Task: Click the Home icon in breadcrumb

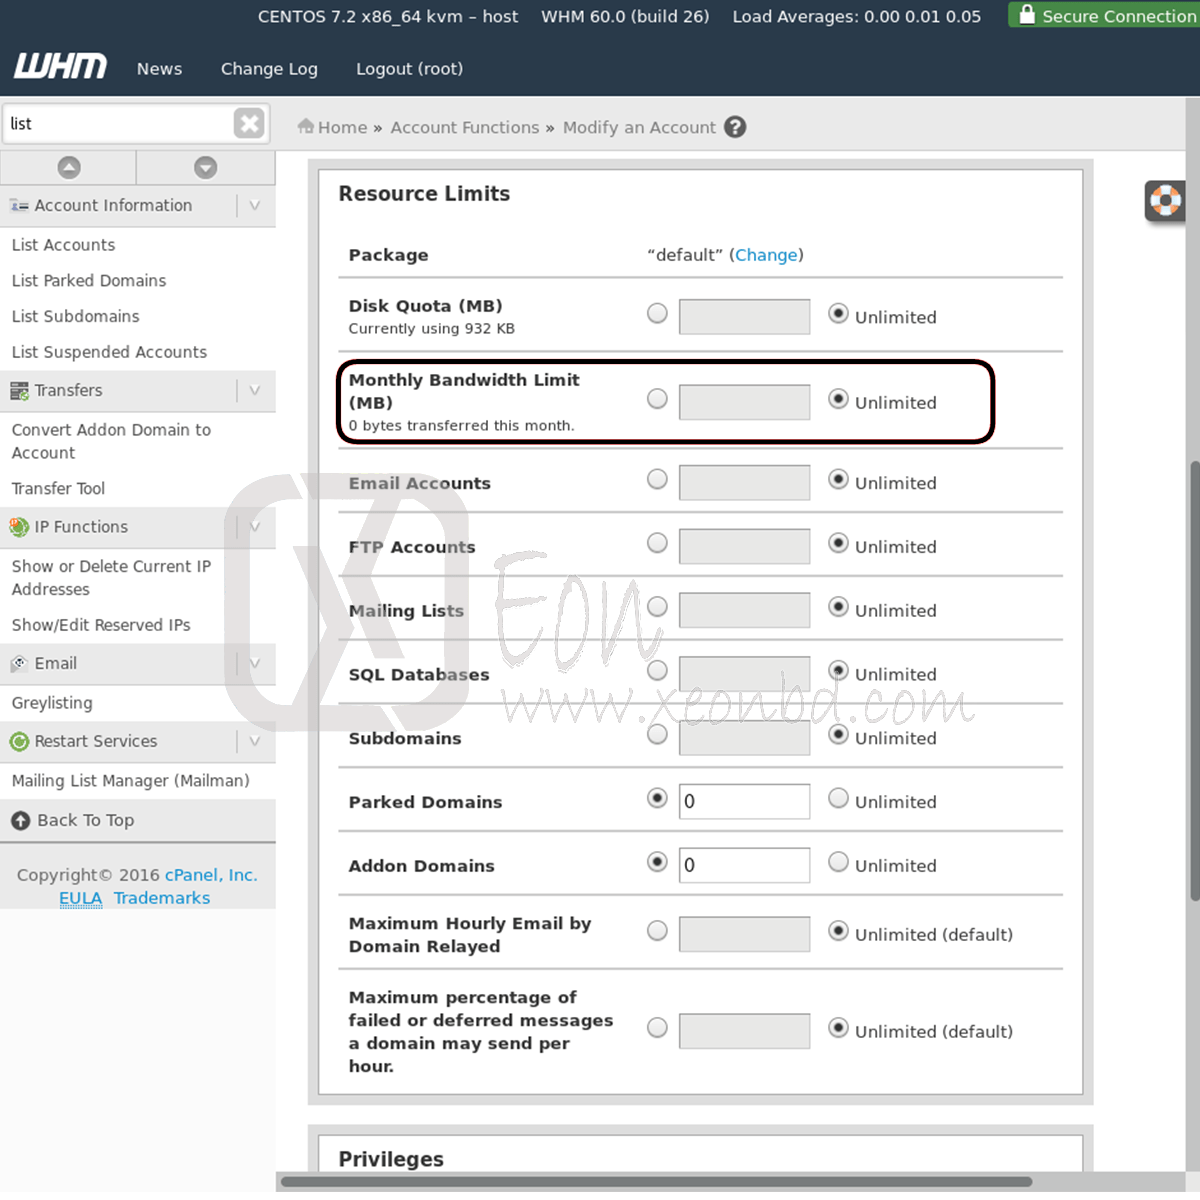Action: coord(306,127)
